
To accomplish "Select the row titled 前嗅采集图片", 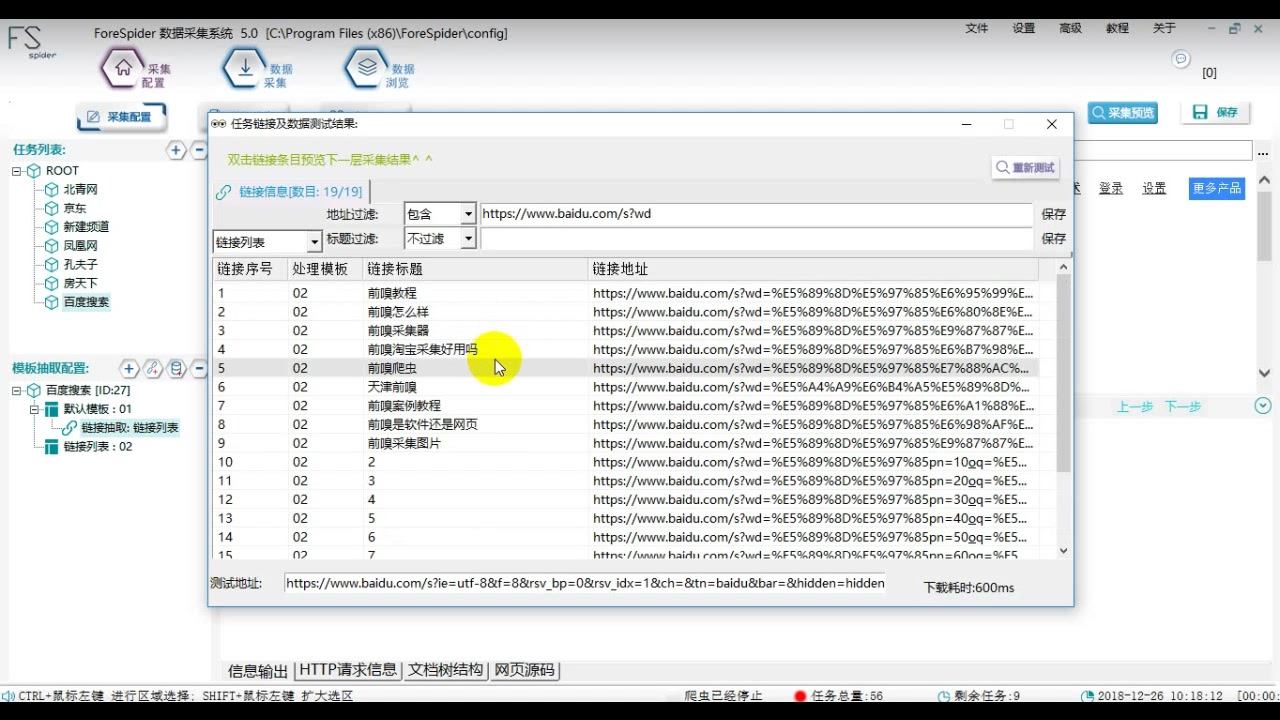I will tap(626, 443).
